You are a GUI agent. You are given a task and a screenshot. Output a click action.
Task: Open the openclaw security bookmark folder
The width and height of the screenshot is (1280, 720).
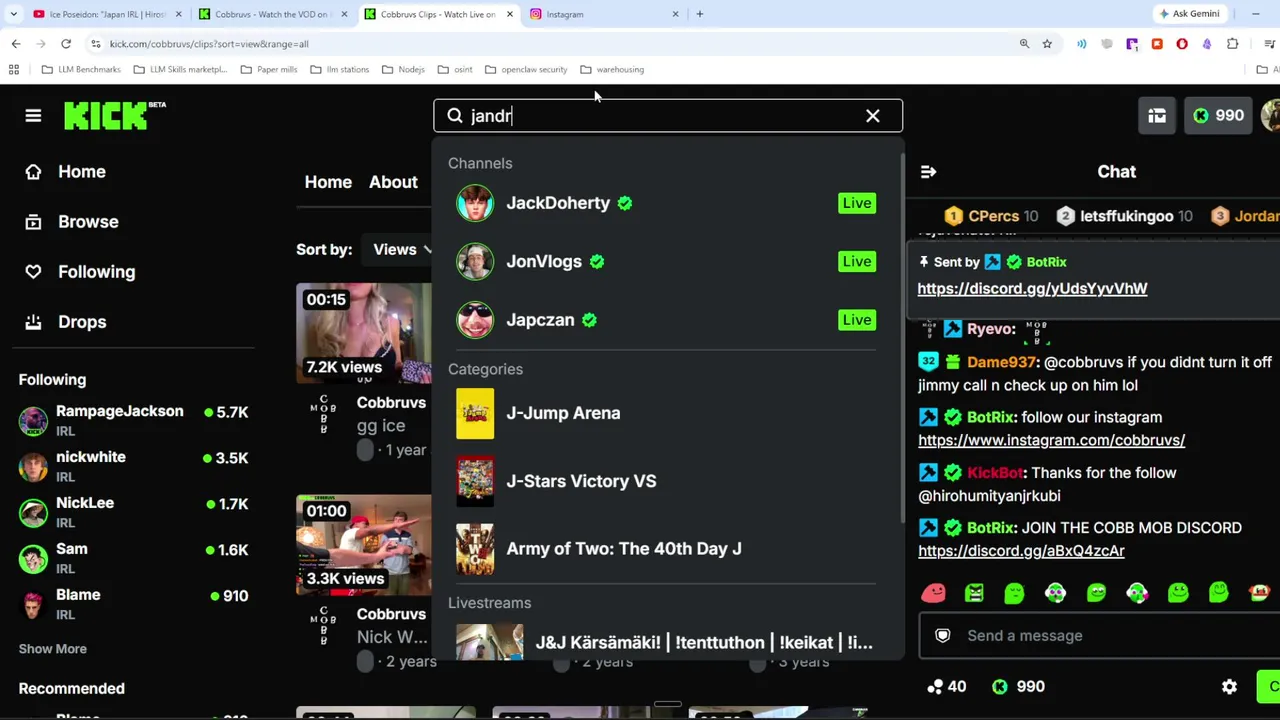(526, 70)
